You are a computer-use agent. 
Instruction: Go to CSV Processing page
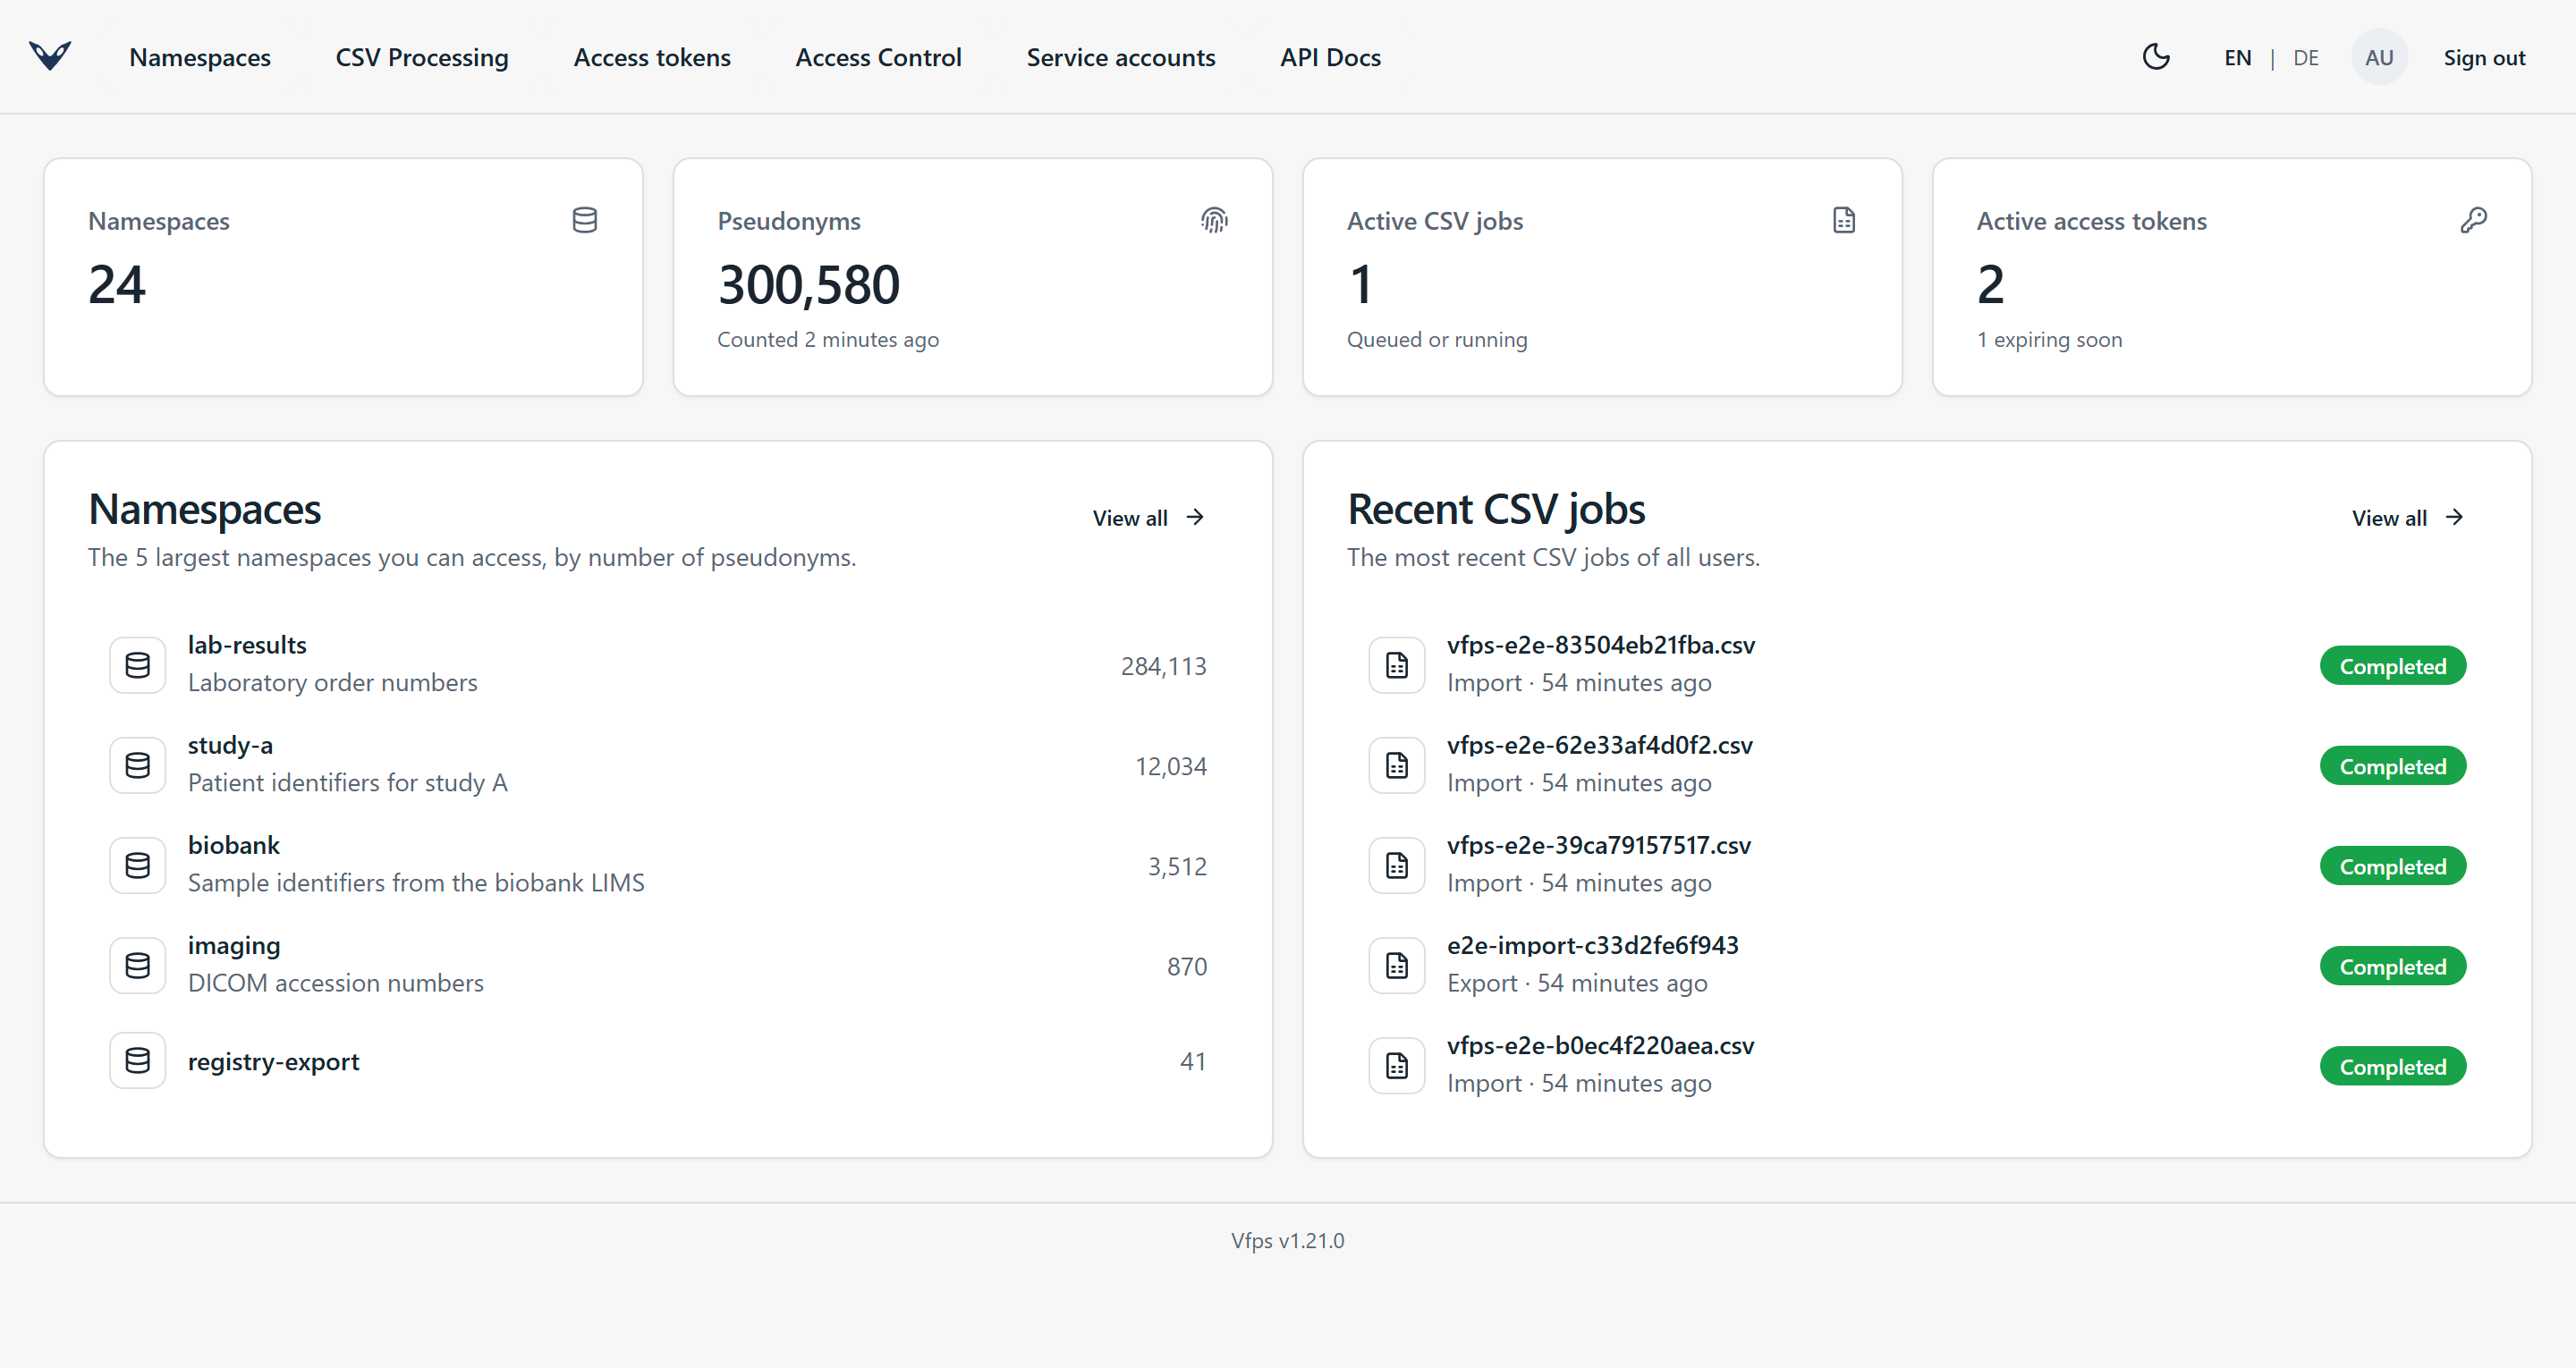click(x=422, y=57)
